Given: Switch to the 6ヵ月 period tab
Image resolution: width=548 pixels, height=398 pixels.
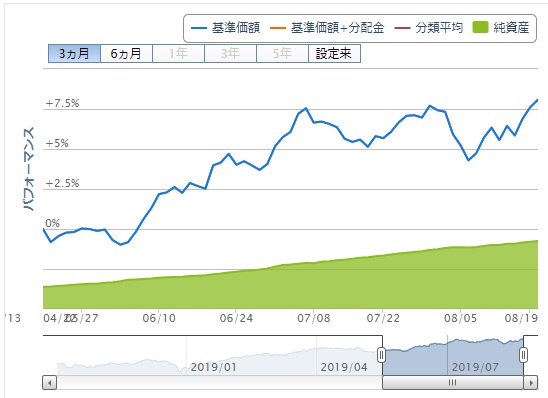Looking at the screenshot, I should pos(126,53).
